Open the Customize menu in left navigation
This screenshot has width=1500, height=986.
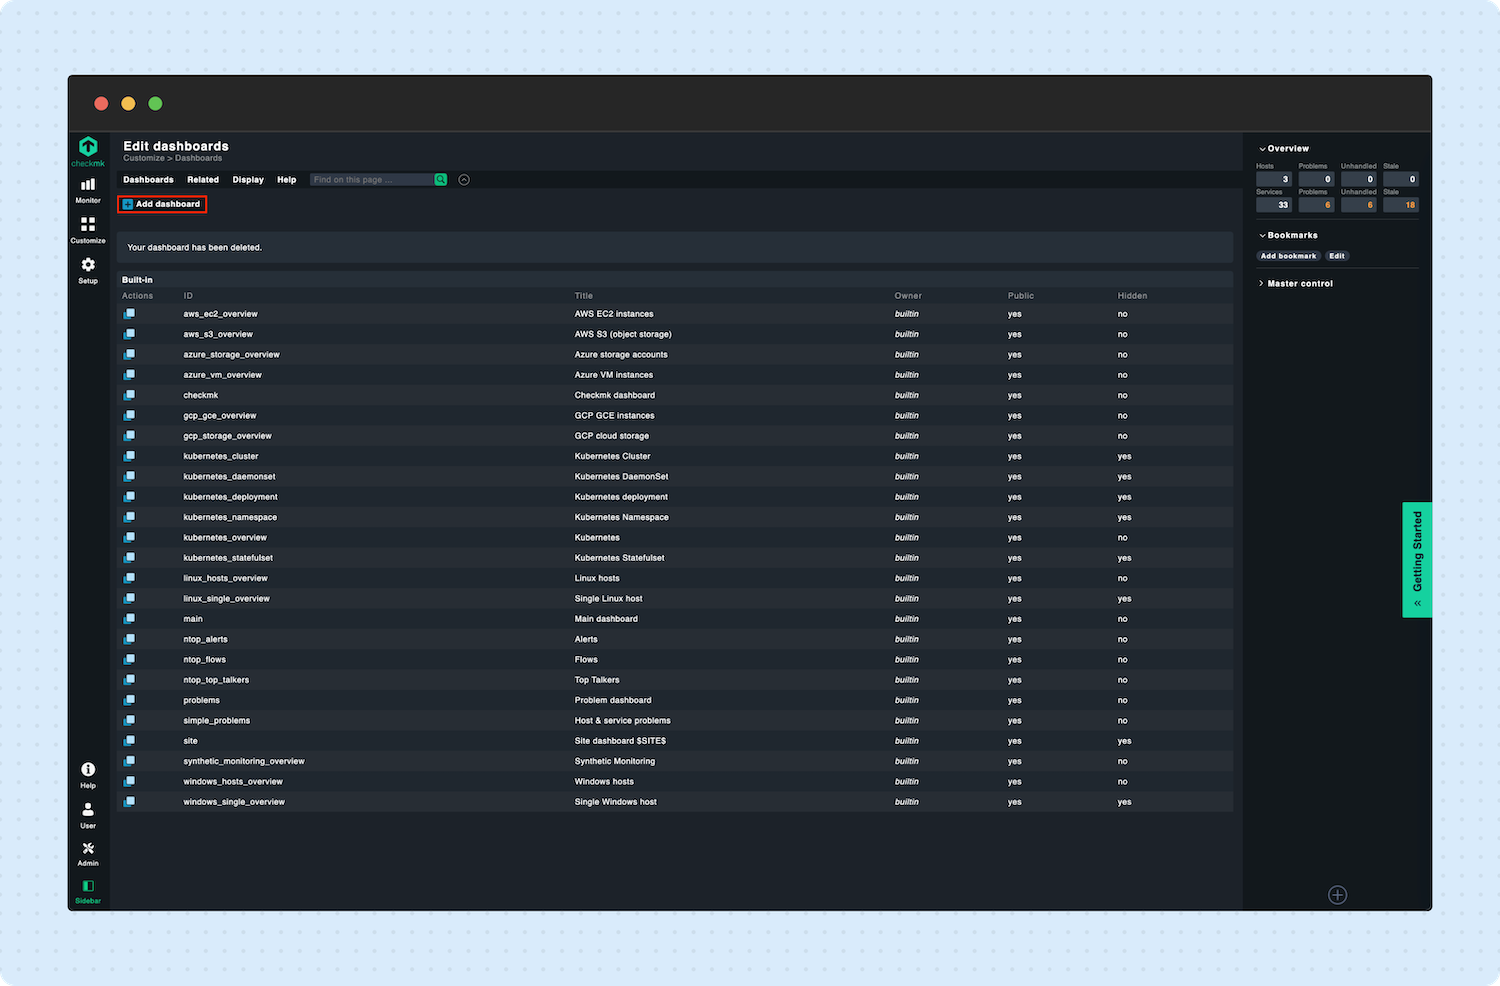click(88, 230)
